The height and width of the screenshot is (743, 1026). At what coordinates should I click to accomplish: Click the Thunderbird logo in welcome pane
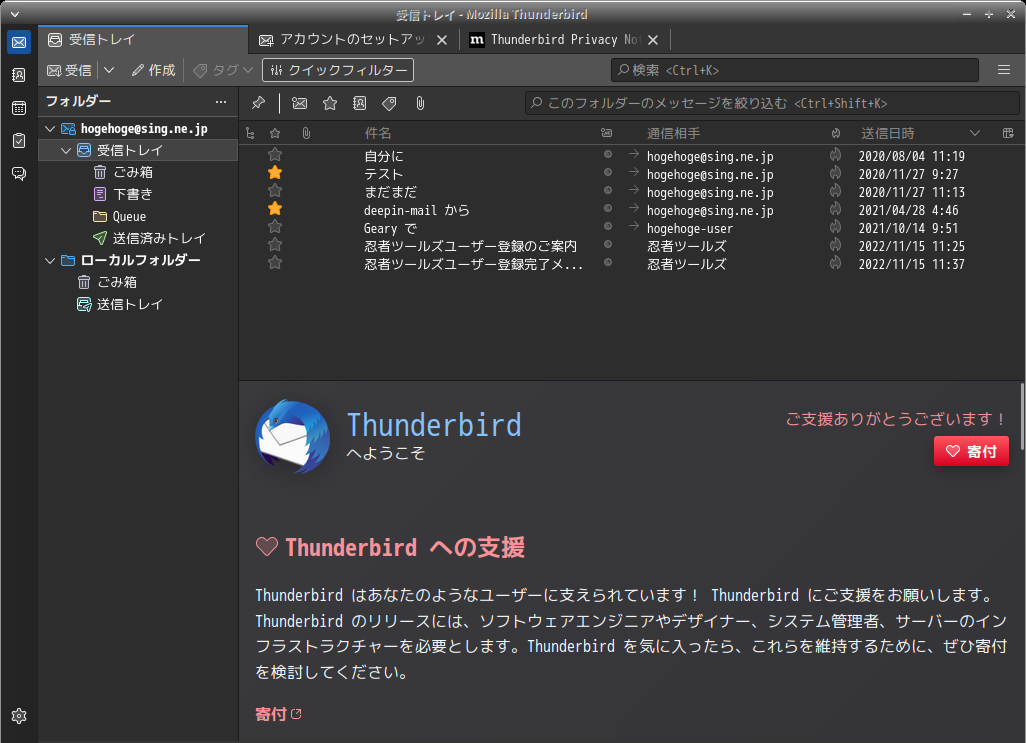tap(292, 436)
